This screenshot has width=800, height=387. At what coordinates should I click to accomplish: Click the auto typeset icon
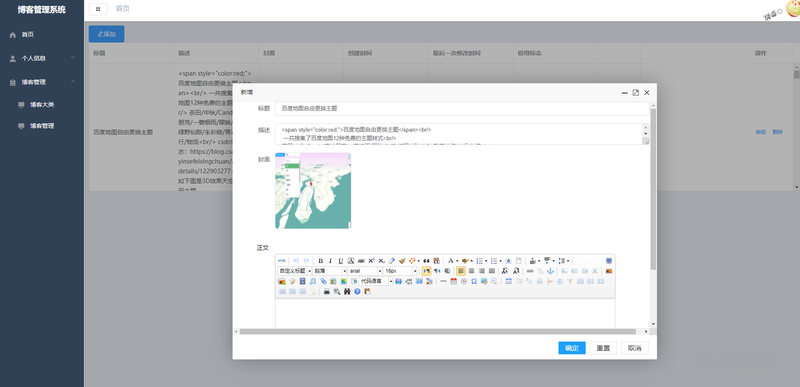(412, 261)
